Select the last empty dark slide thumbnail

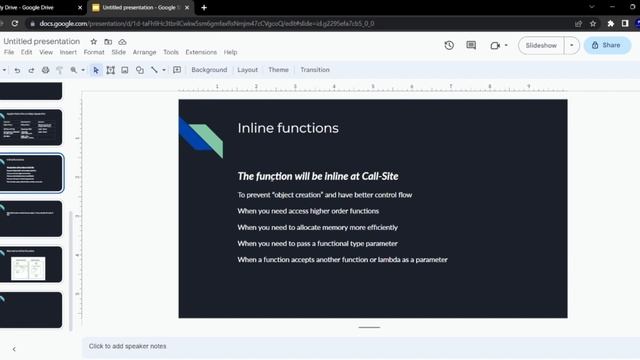31,310
